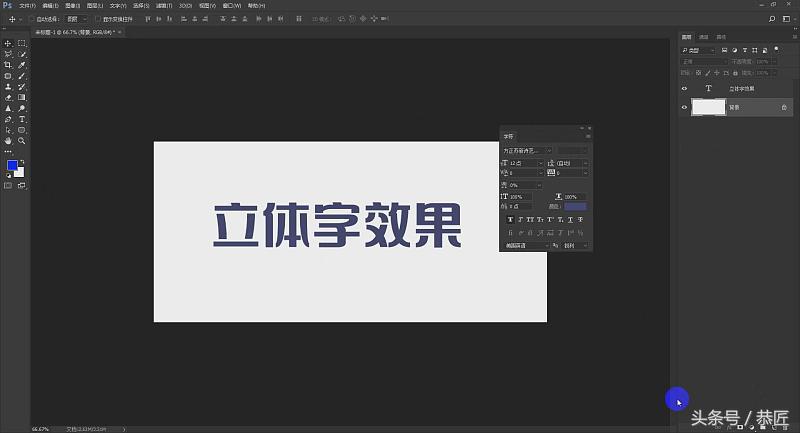
Task: Toggle Faux Bold in Character panel
Action: (510, 219)
